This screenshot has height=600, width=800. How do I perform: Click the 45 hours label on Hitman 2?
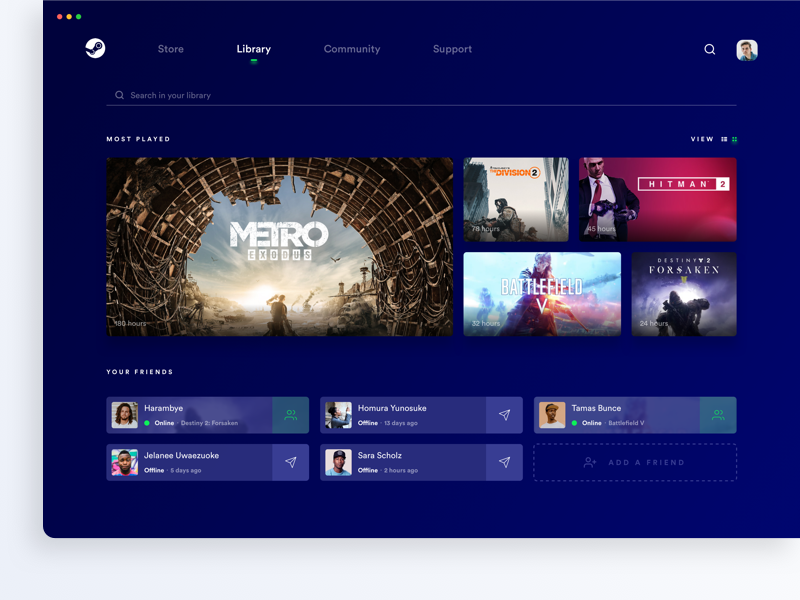601,229
